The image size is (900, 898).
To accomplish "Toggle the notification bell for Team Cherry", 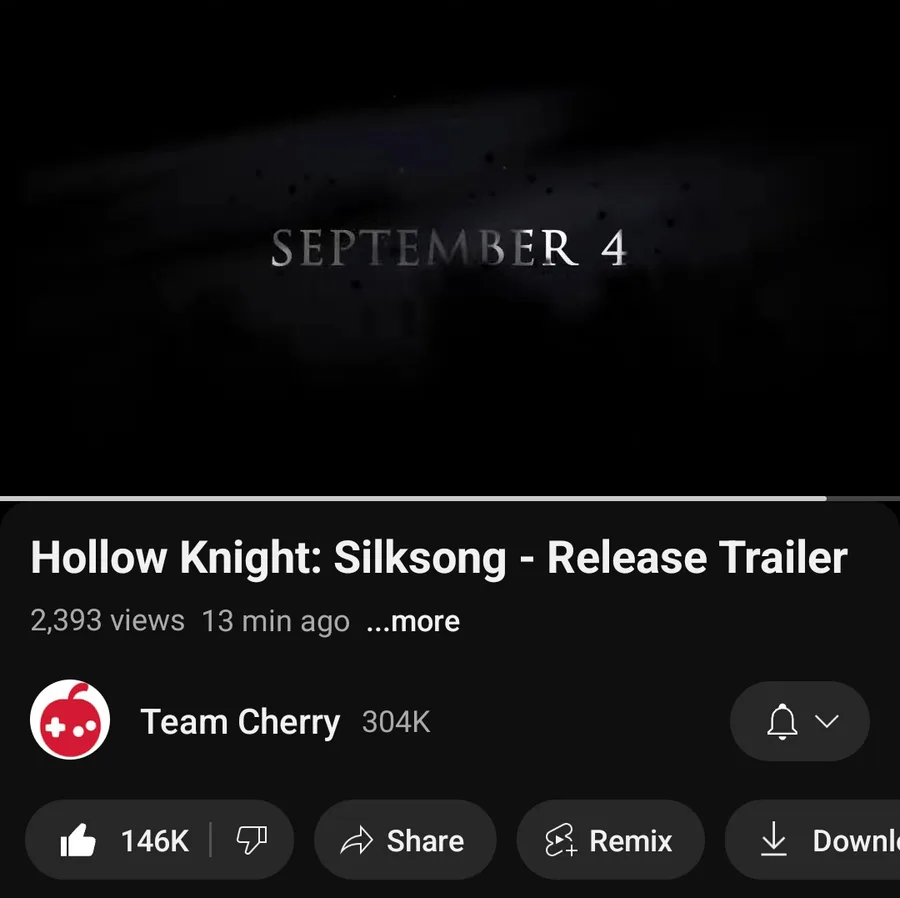I will point(782,721).
